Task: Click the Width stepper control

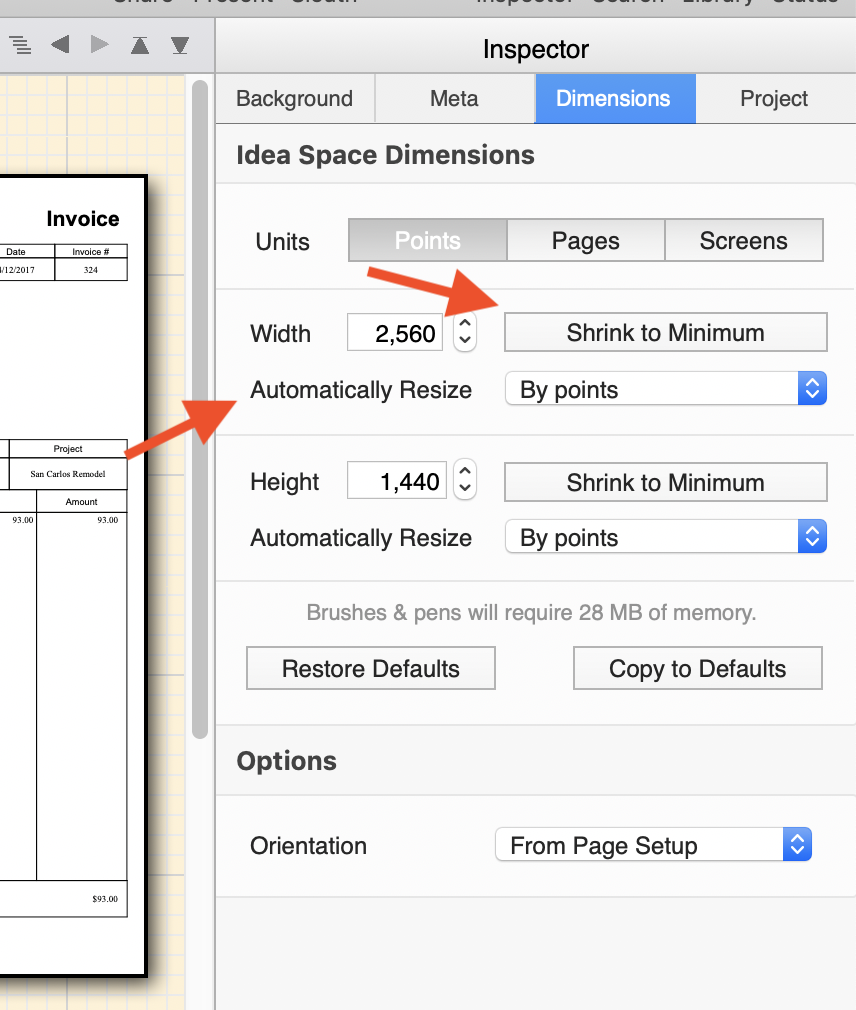Action: 464,333
